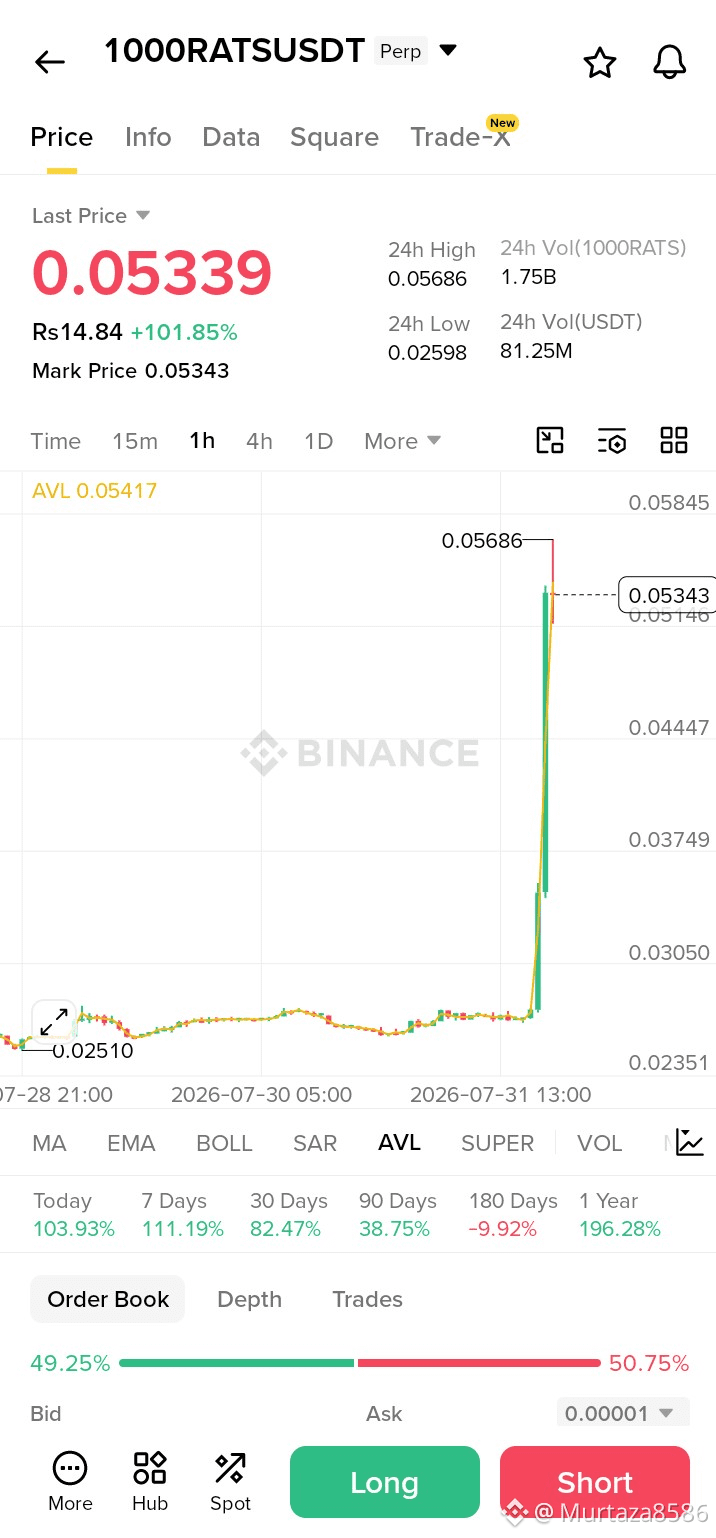The height and width of the screenshot is (1538, 716).
Task: Tap the red Short button
Action: tap(595, 1482)
